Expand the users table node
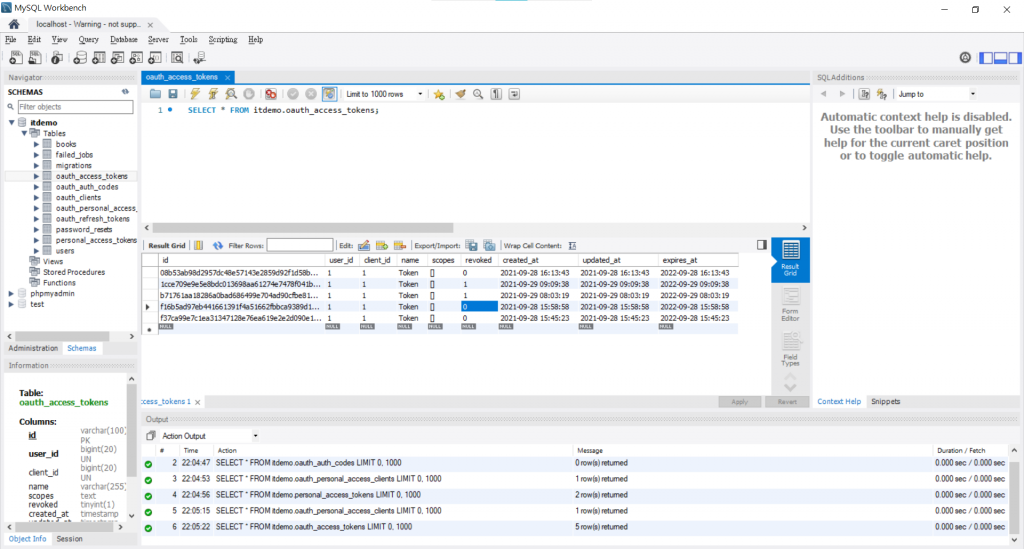 click(37, 251)
